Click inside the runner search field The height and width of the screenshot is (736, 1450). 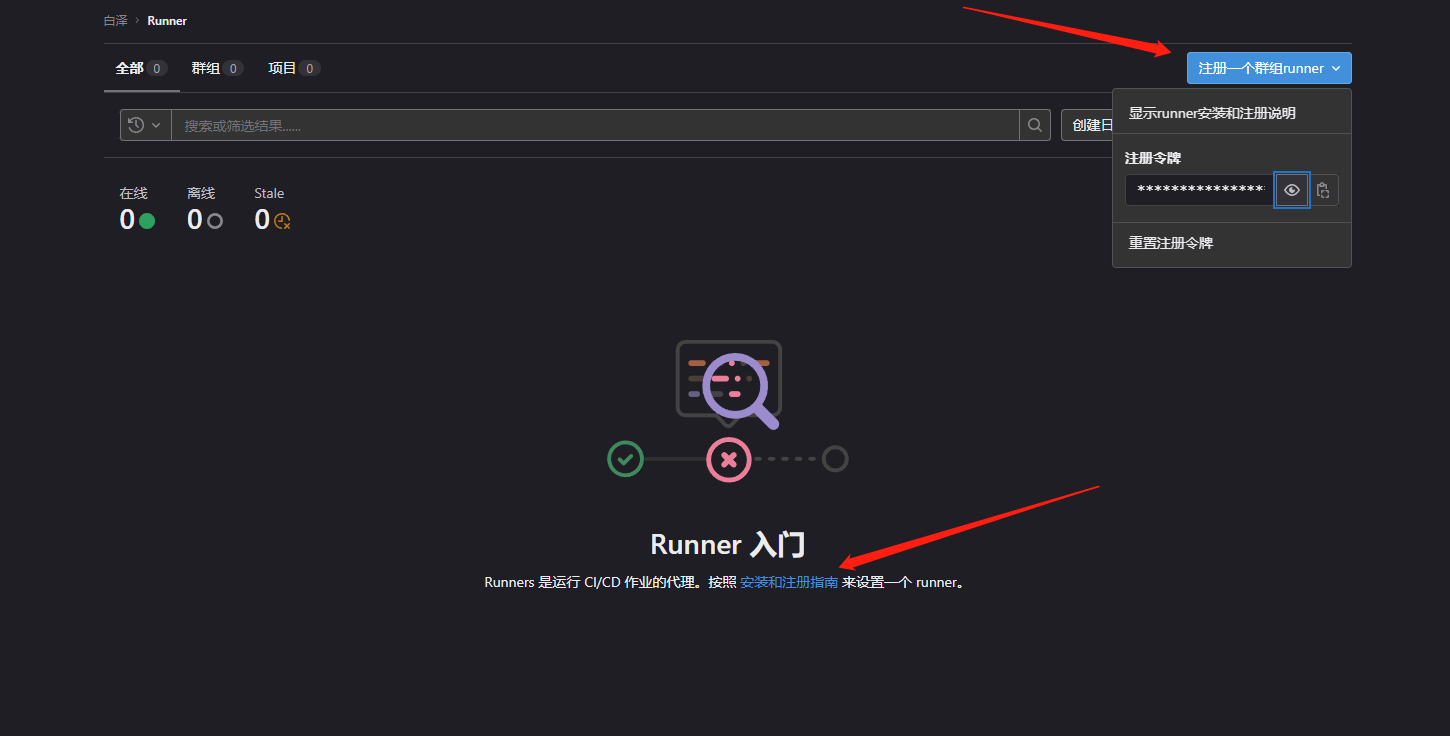(x=594, y=125)
